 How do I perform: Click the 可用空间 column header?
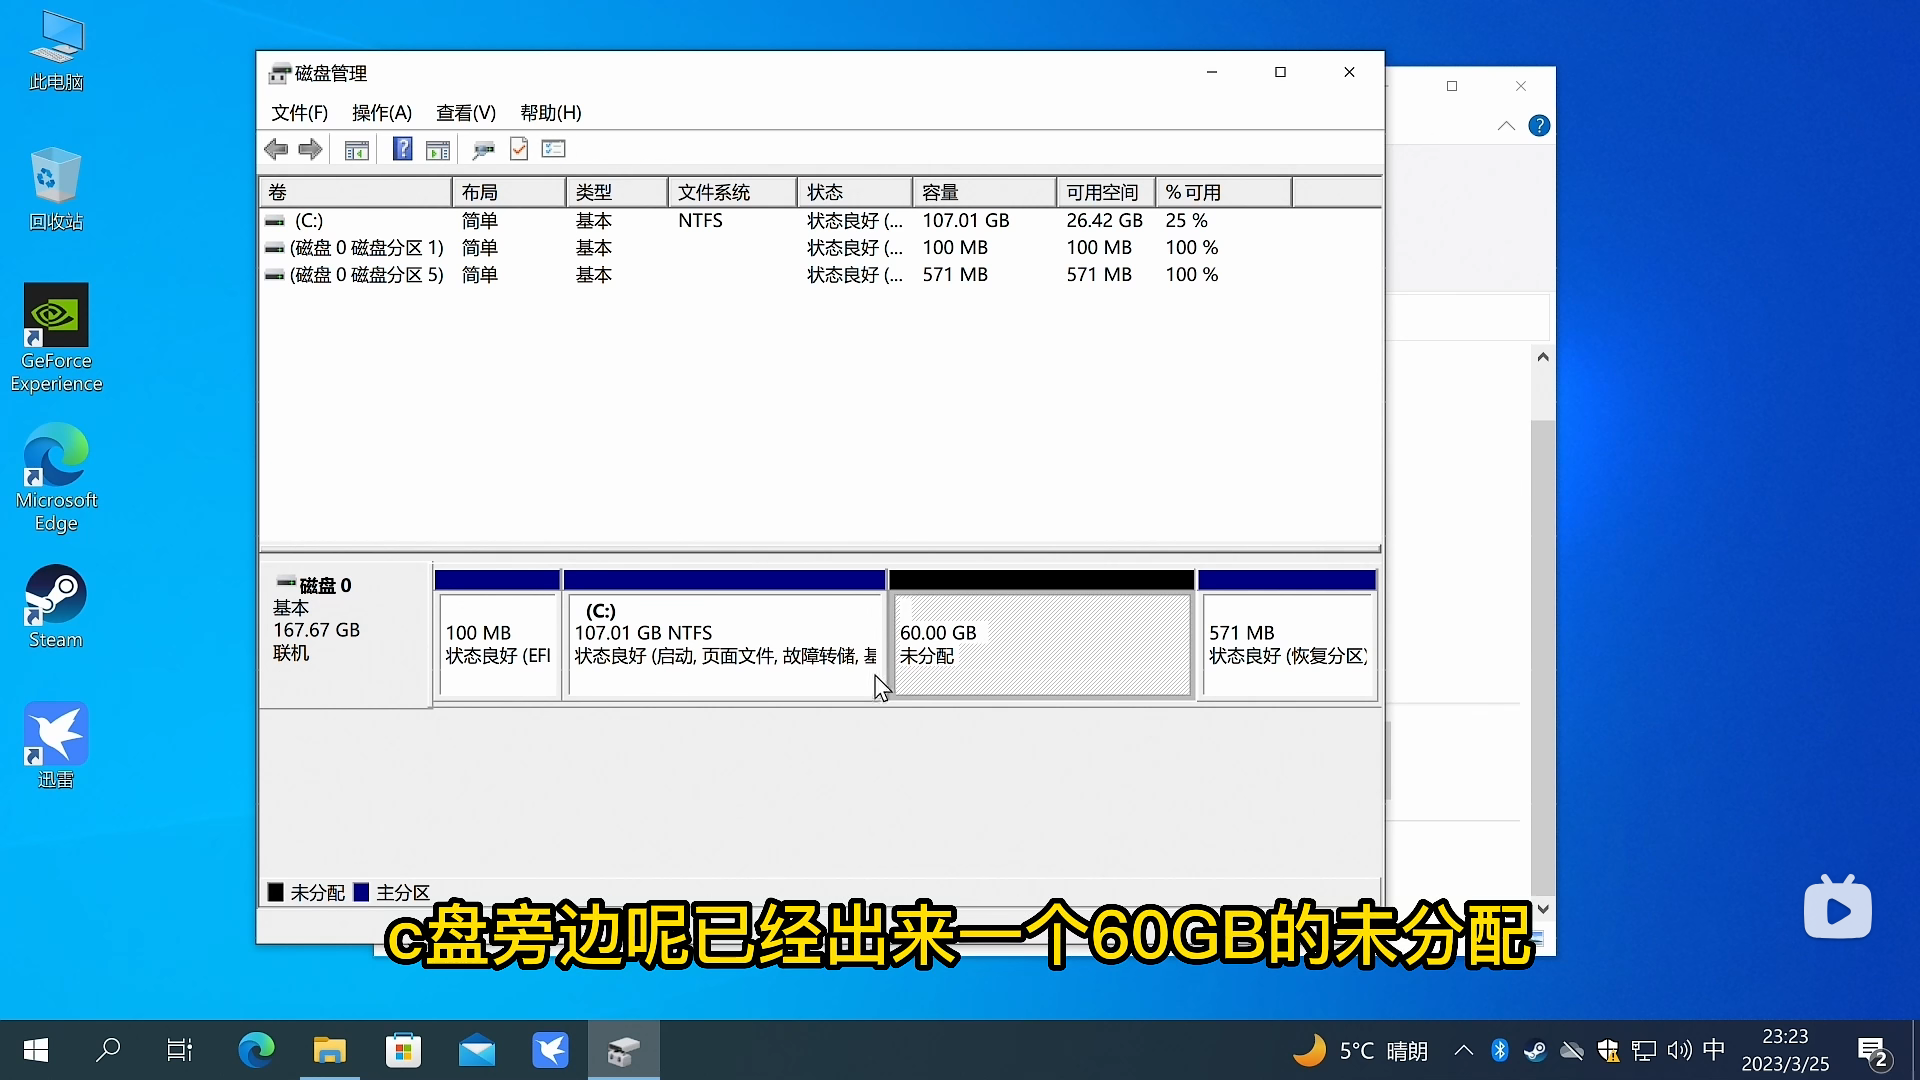click(1101, 192)
